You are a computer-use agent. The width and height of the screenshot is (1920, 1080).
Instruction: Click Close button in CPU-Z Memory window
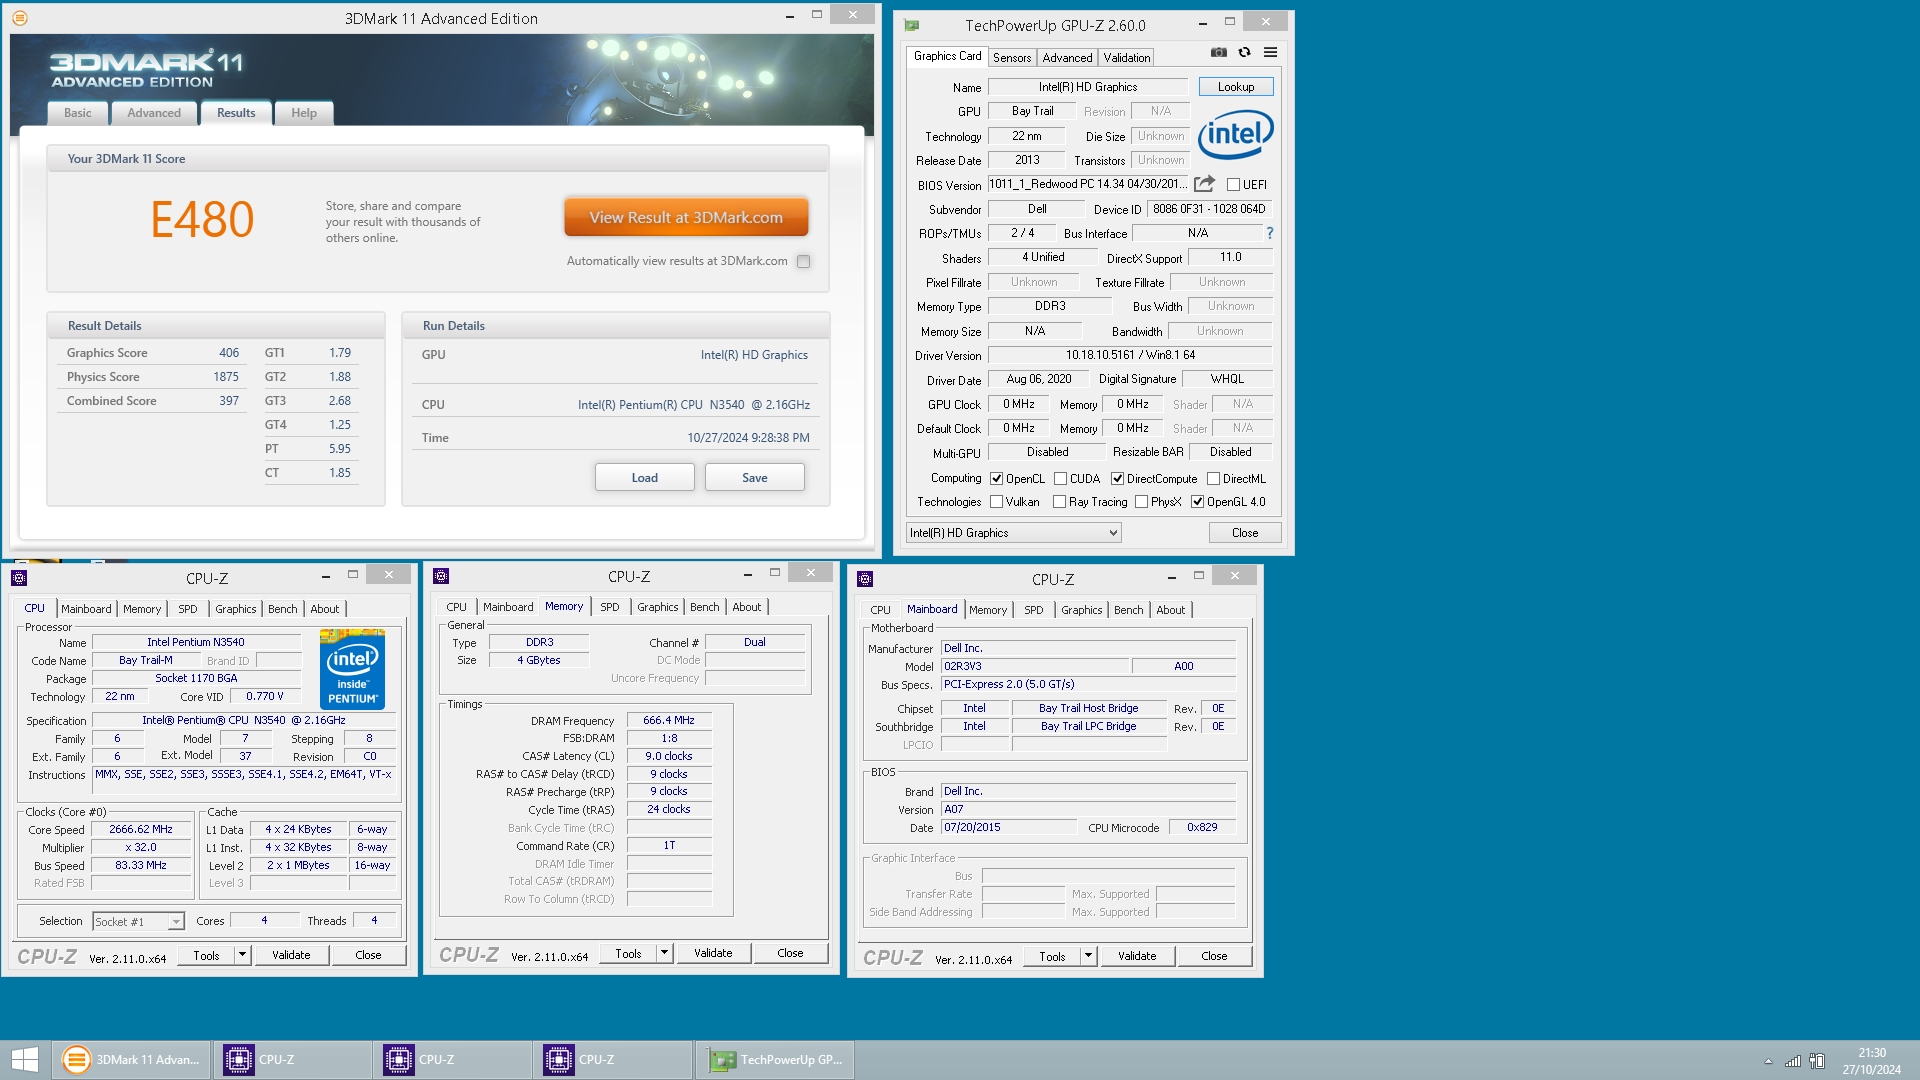coord(790,953)
